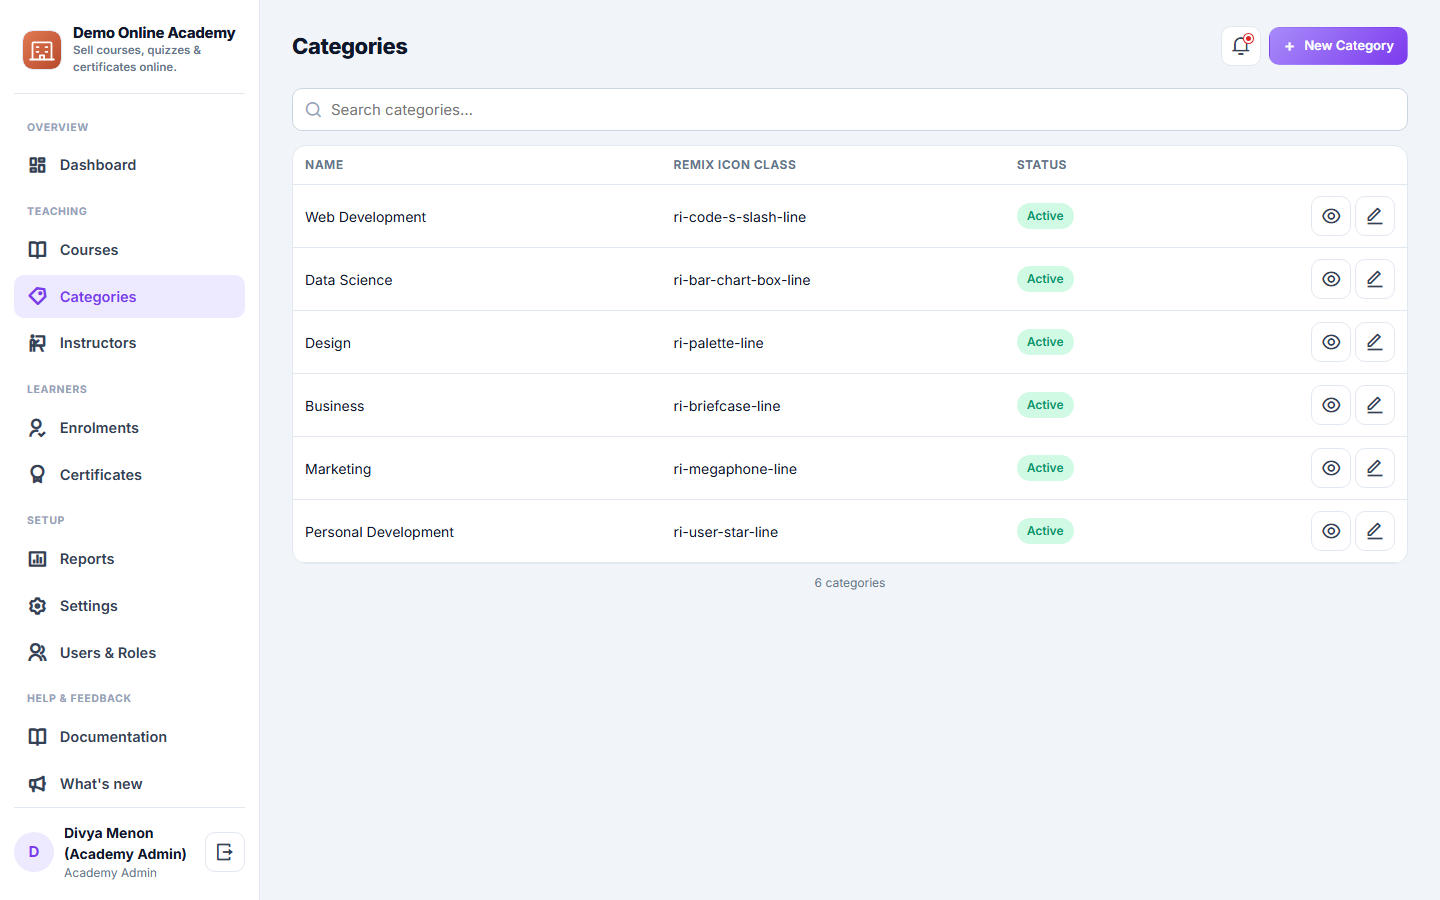Viewport: 1440px width, 900px height.
Task: Open the Instructors page
Action: coord(129,343)
